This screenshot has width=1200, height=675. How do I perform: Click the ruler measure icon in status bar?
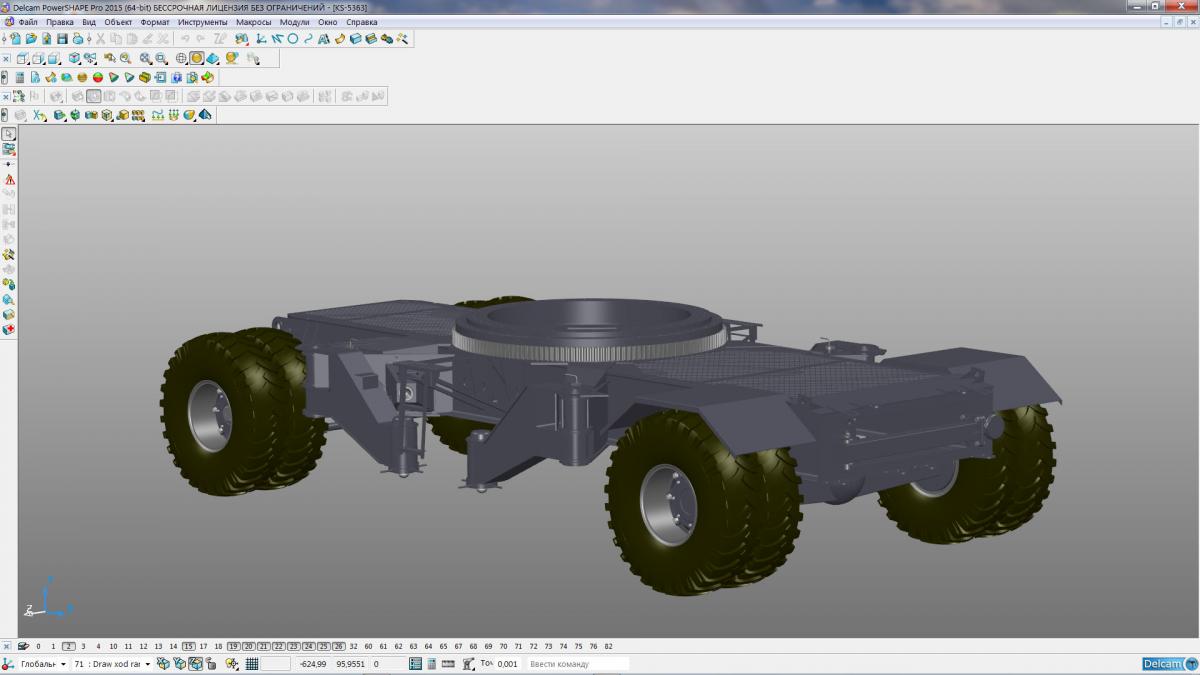[x=448, y=664]
